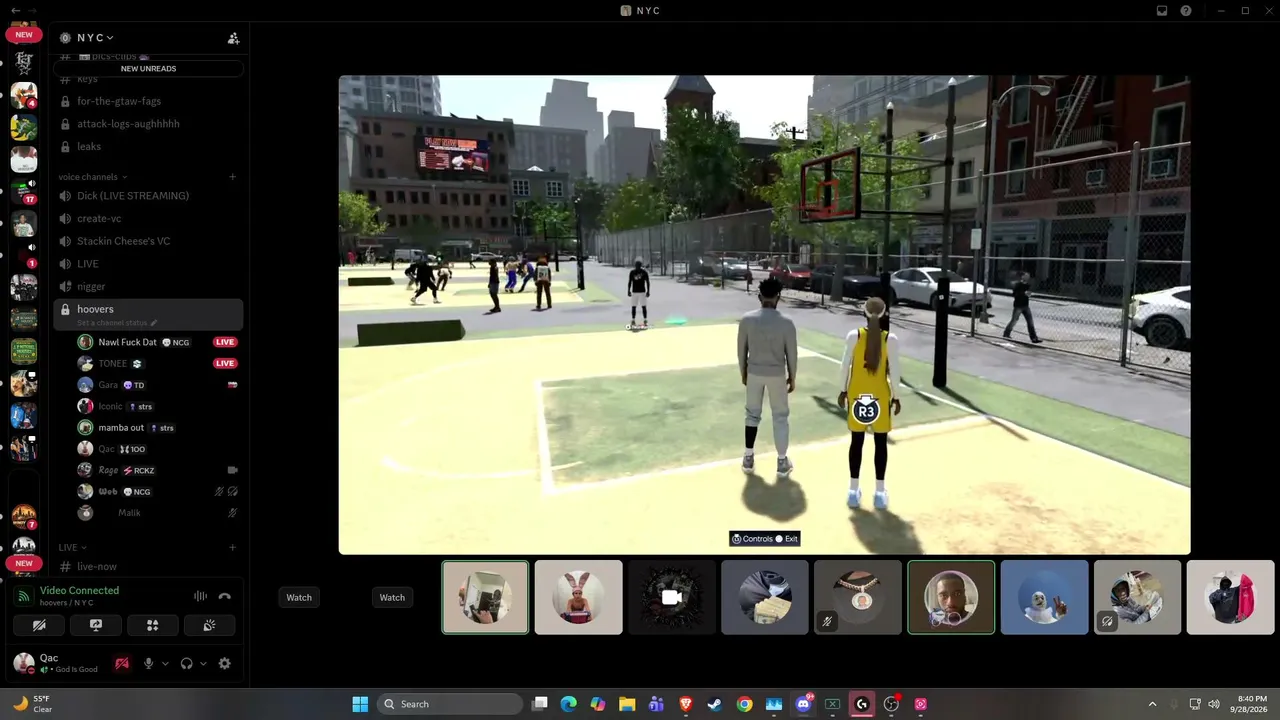Show hidden system tray icons
The image size is (1280, 720).
pyautogui.click(x=1152, y=704)
